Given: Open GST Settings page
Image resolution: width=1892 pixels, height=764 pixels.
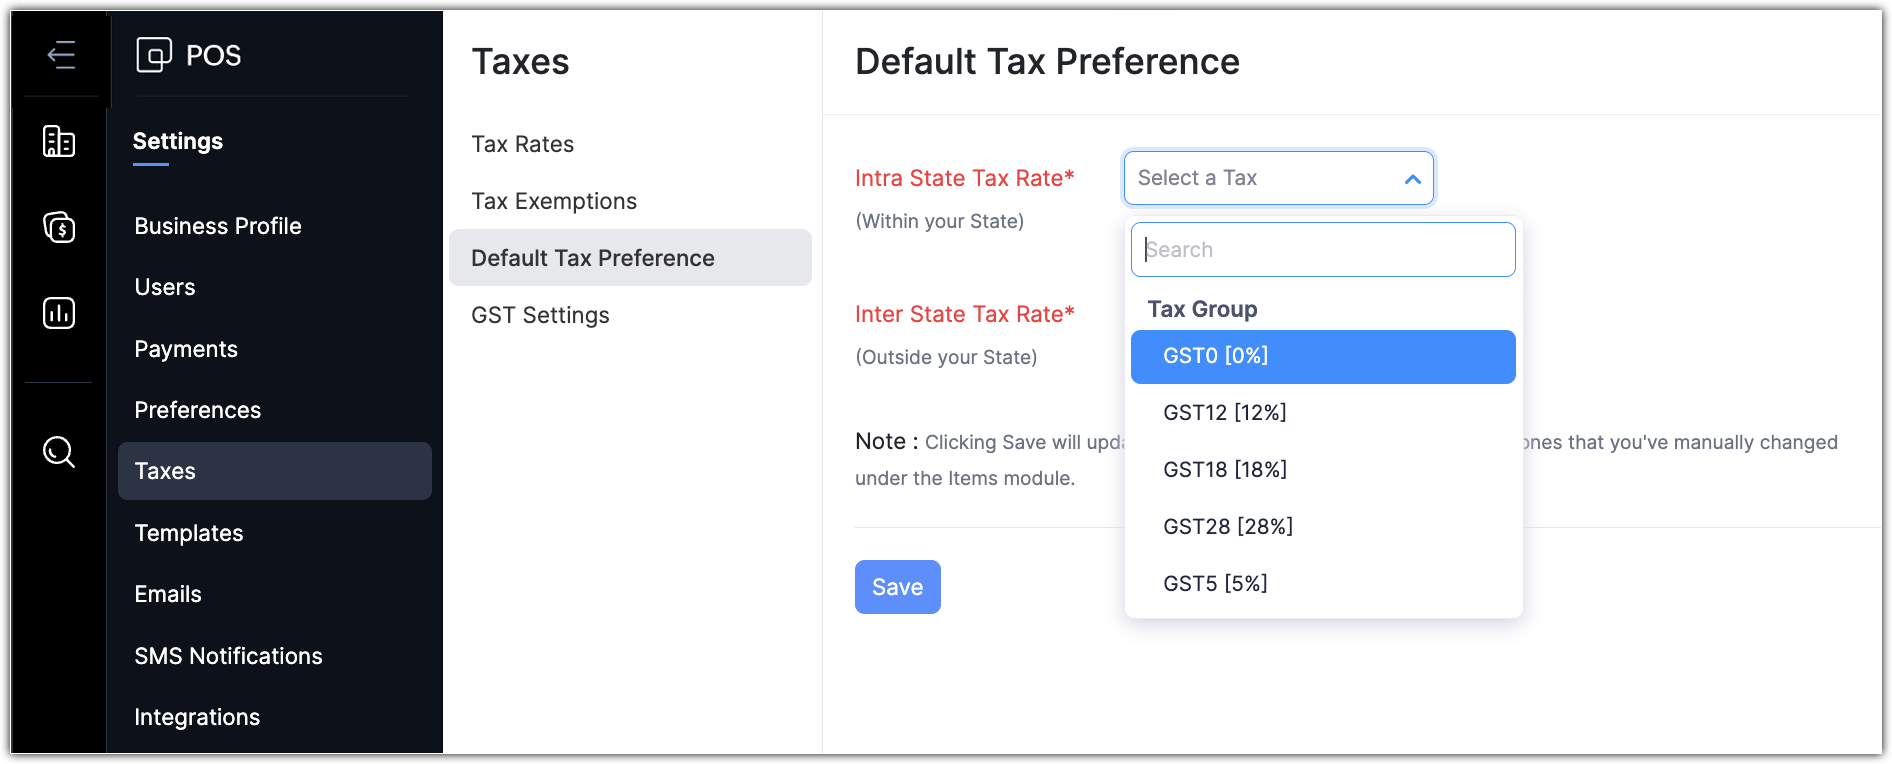Looking at the screenshot, I should click(x=540, y=315).
